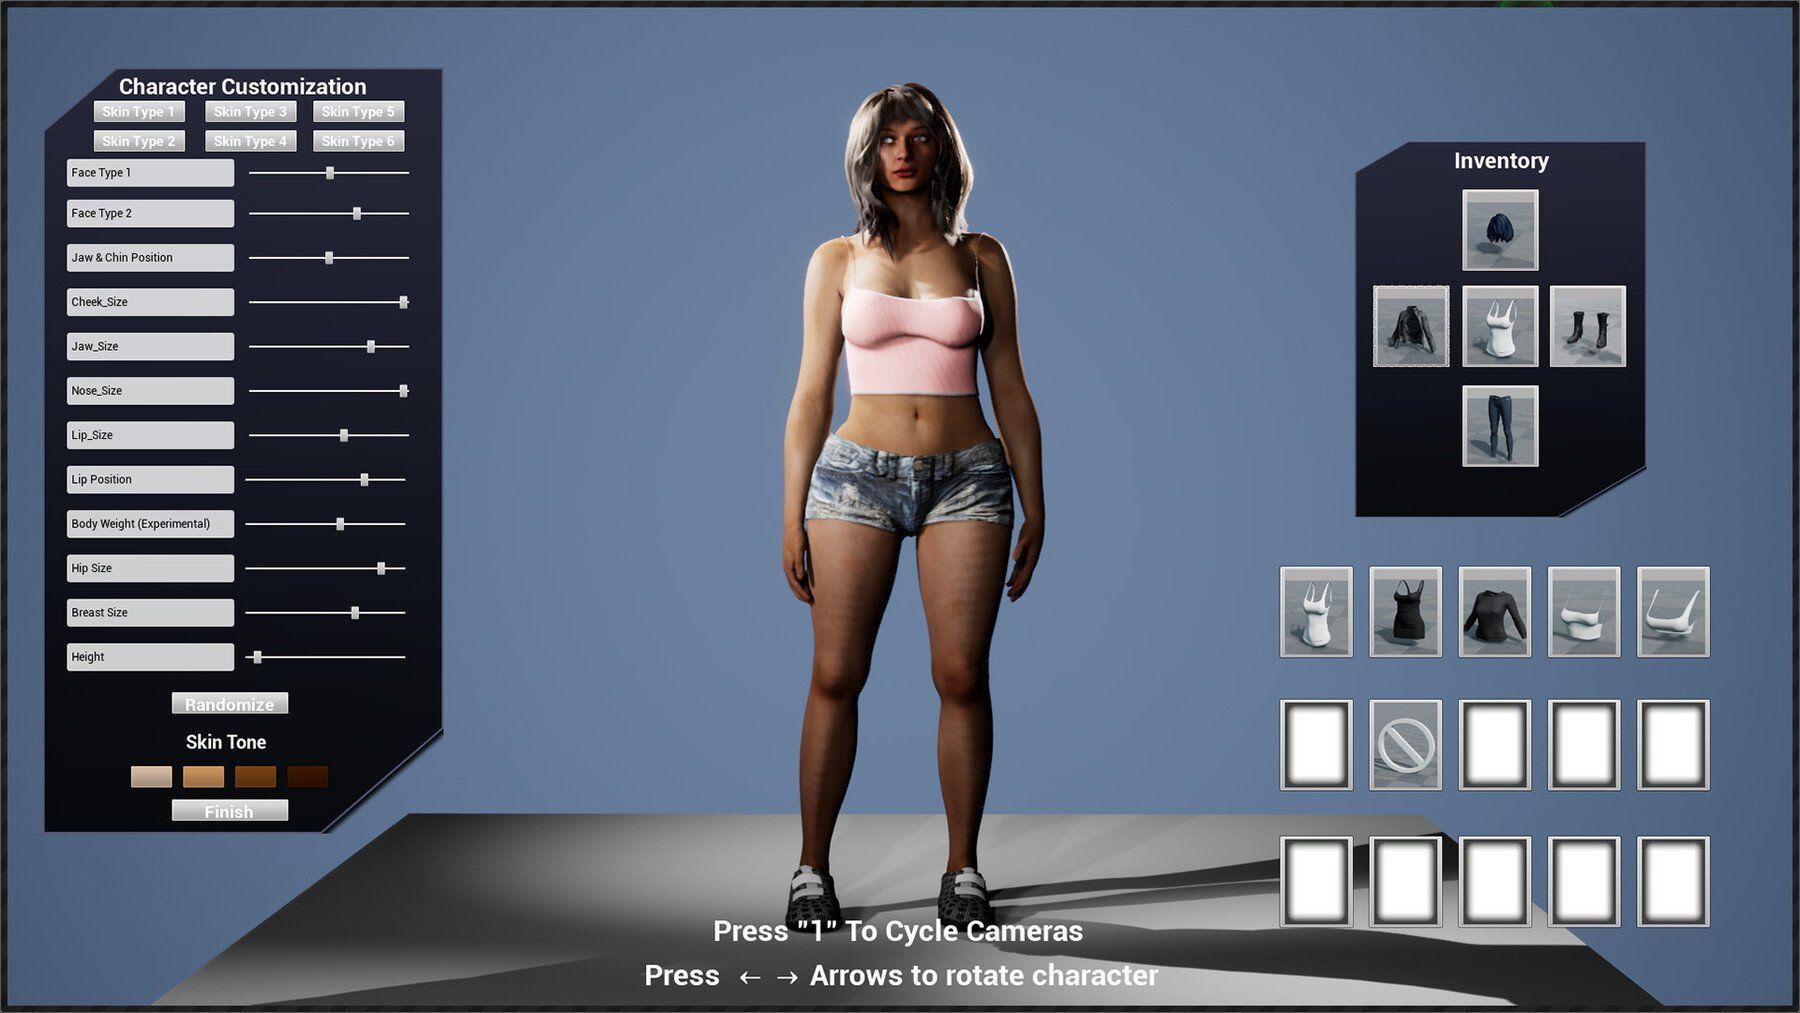Click the Lip_Size label field
Image resolution: width=1800 pixels, height=1013 pixels.
coord(150,435)
